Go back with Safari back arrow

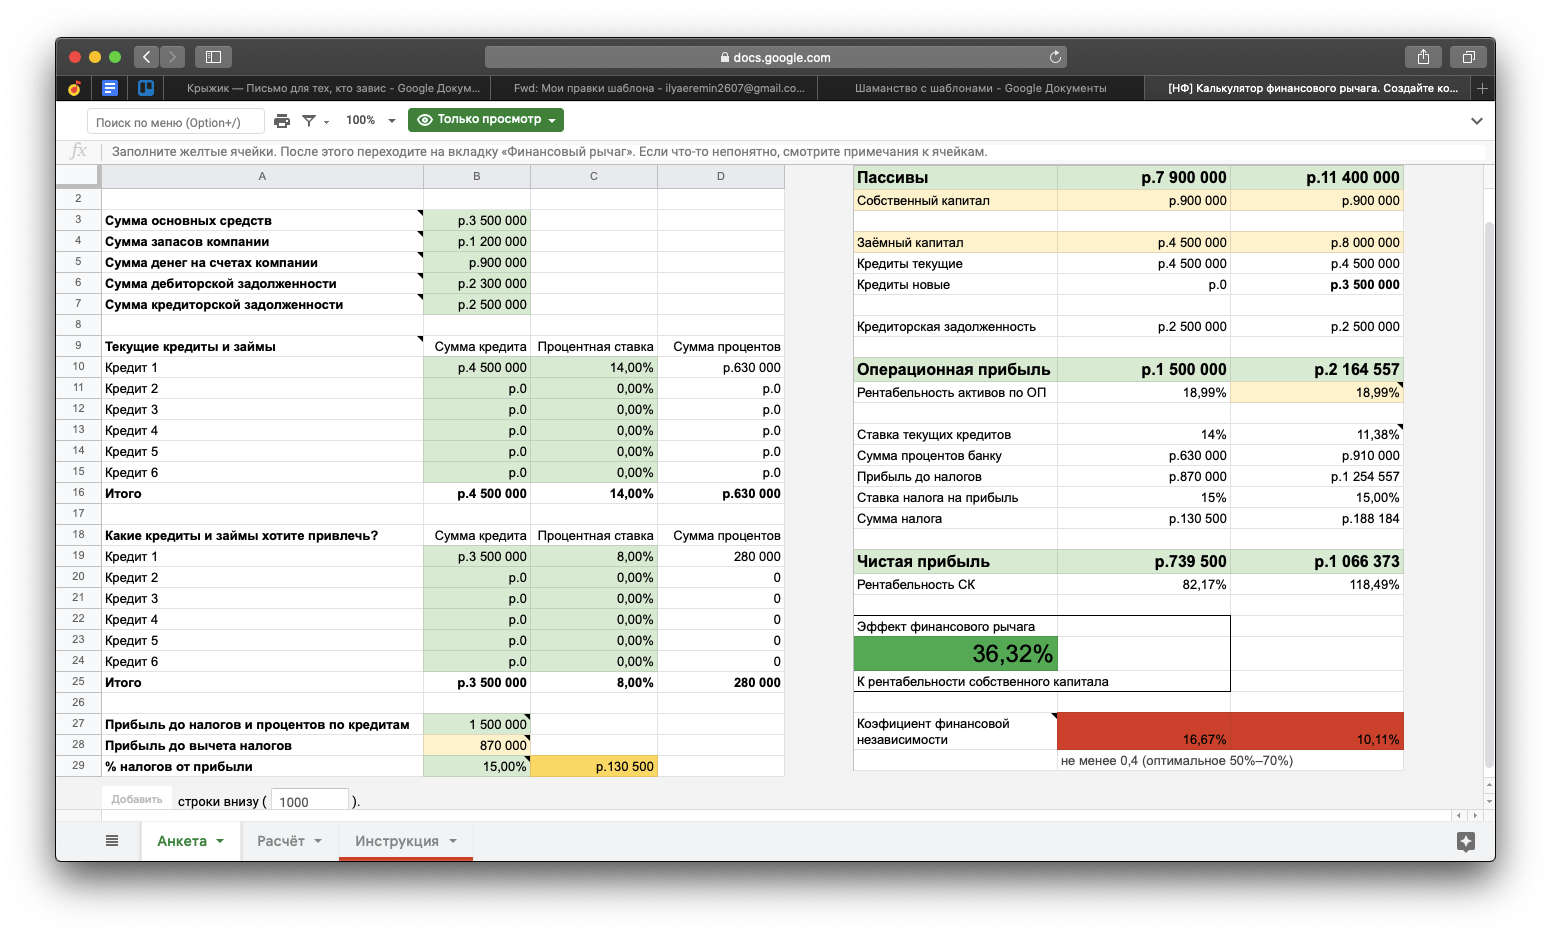click(146, 57)
